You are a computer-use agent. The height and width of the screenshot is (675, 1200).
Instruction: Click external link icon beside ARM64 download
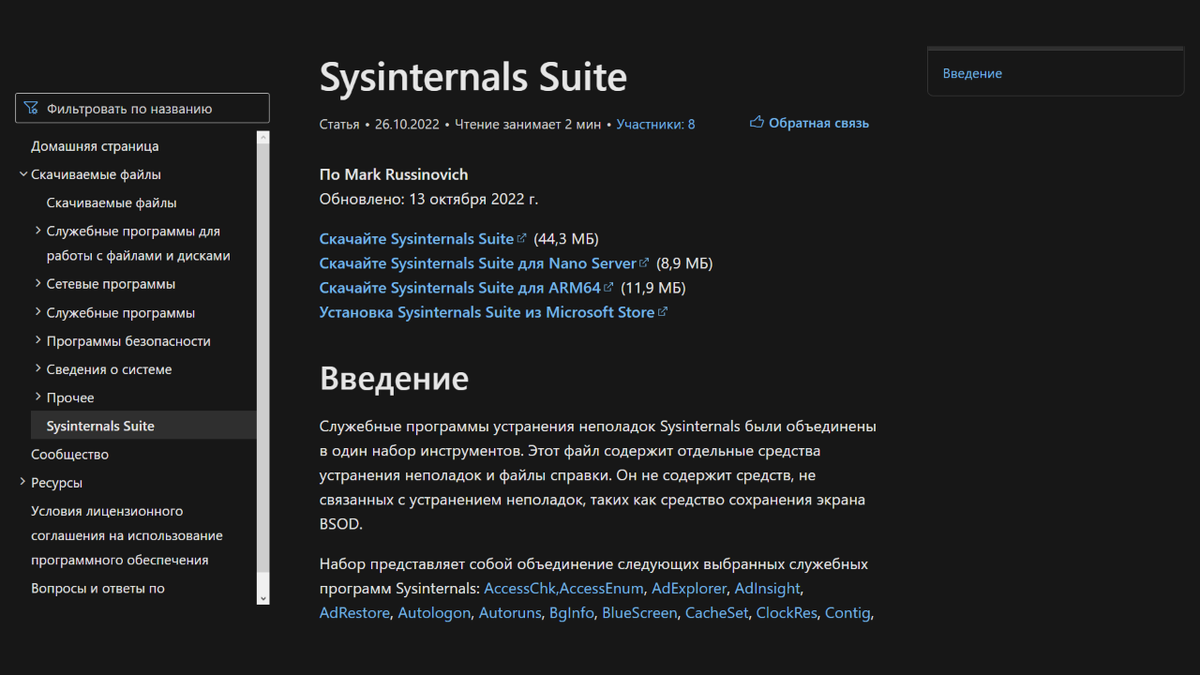click(x=610, y=287)
